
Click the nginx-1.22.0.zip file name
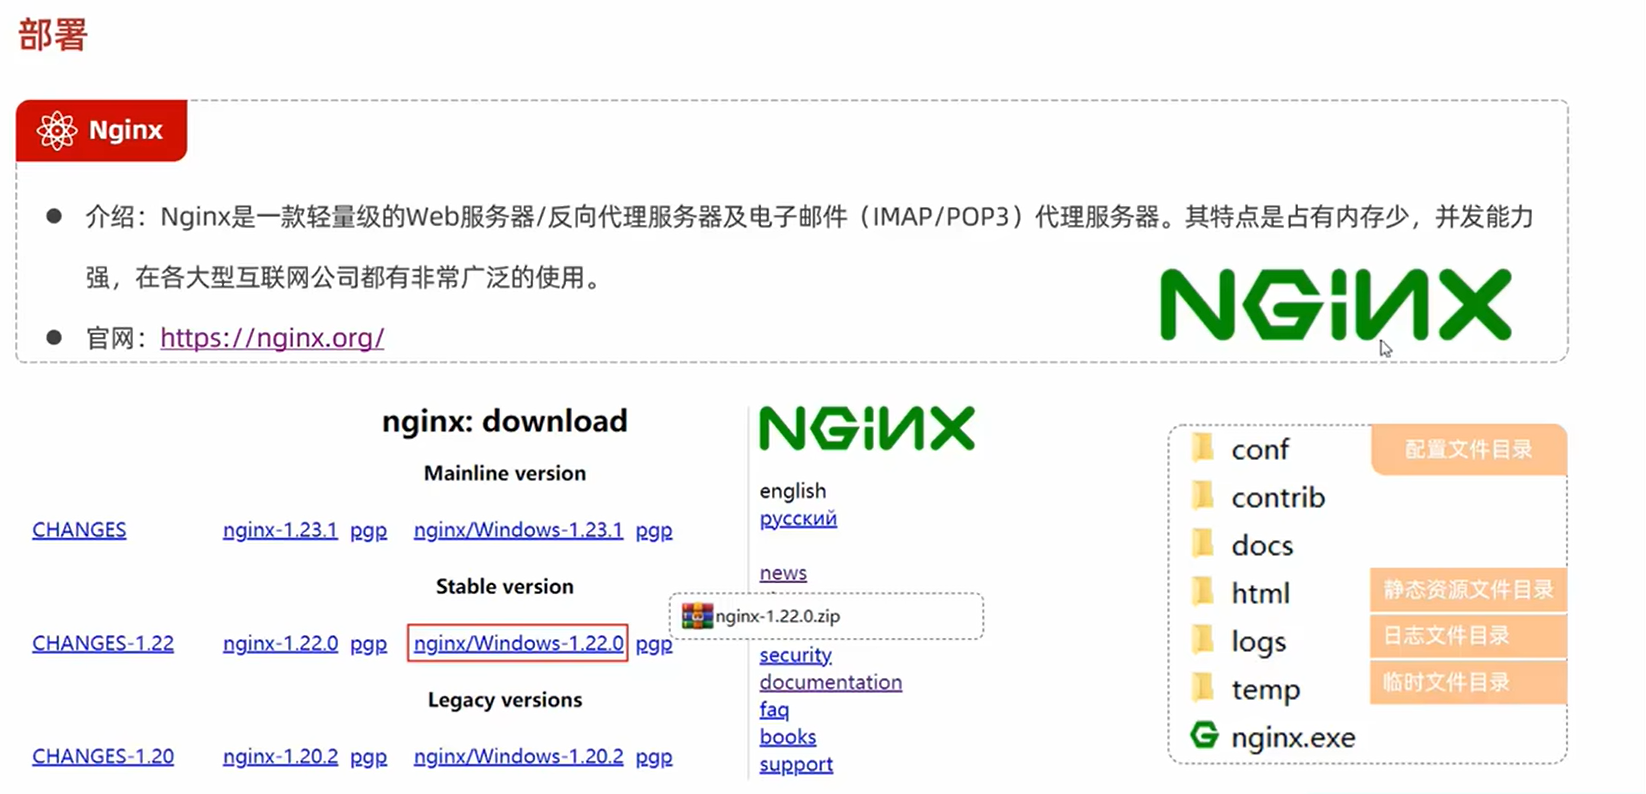coord(778,616)
